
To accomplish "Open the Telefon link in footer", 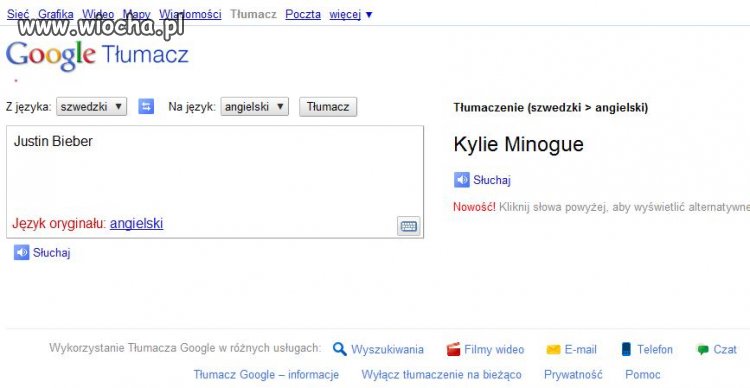I will (655, 350).
